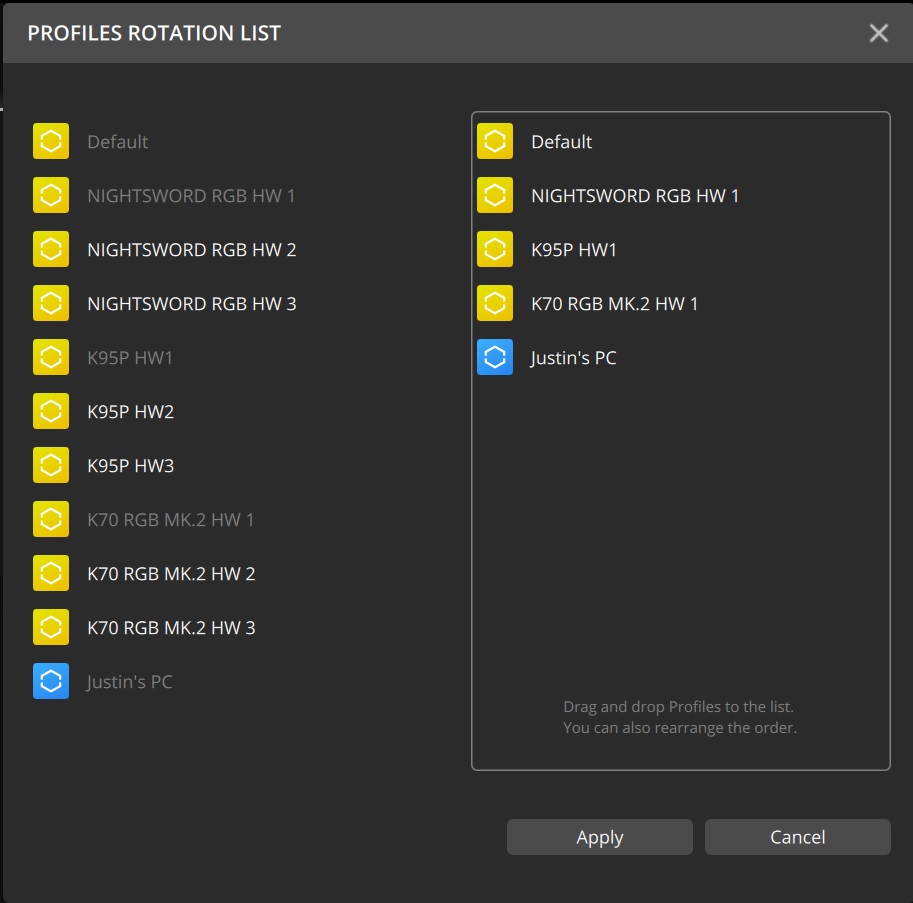Click the hexagon icon next to K95P HW3
Image resolution: width=913 pixels, height=903 pixels.
[51, 465]
